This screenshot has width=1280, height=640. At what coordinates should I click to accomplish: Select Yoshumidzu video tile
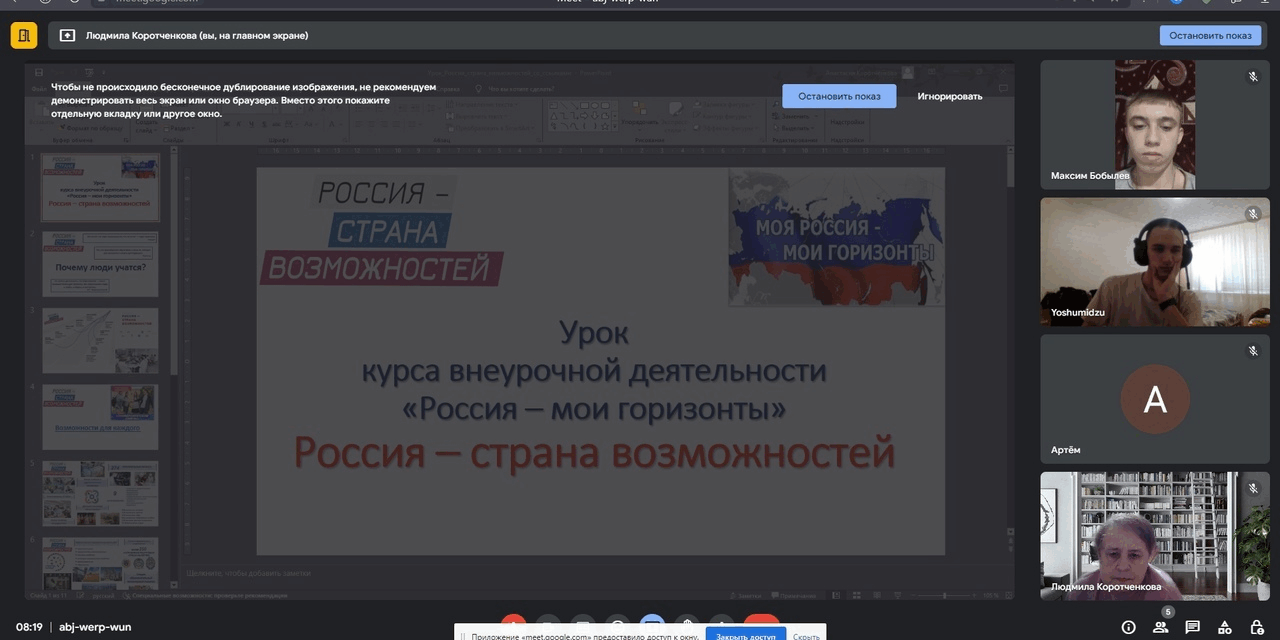tap(1155, 261)
